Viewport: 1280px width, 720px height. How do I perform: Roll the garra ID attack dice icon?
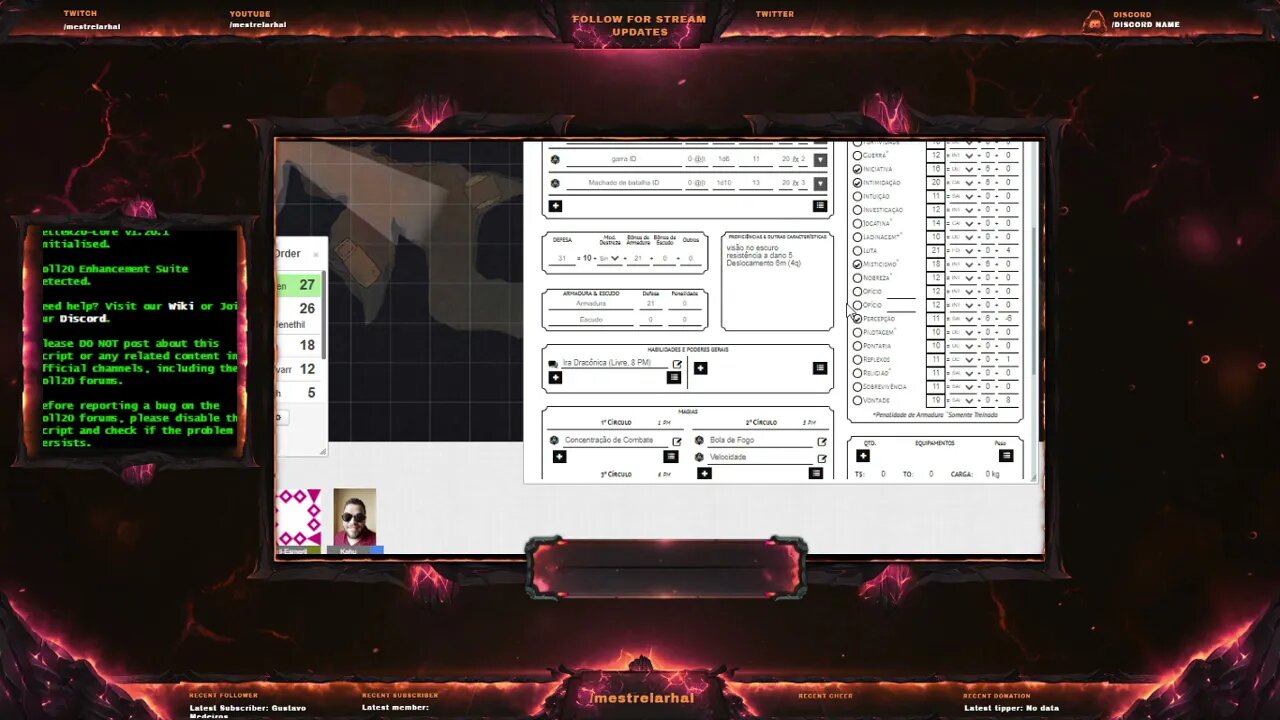(x=555, y=159)
